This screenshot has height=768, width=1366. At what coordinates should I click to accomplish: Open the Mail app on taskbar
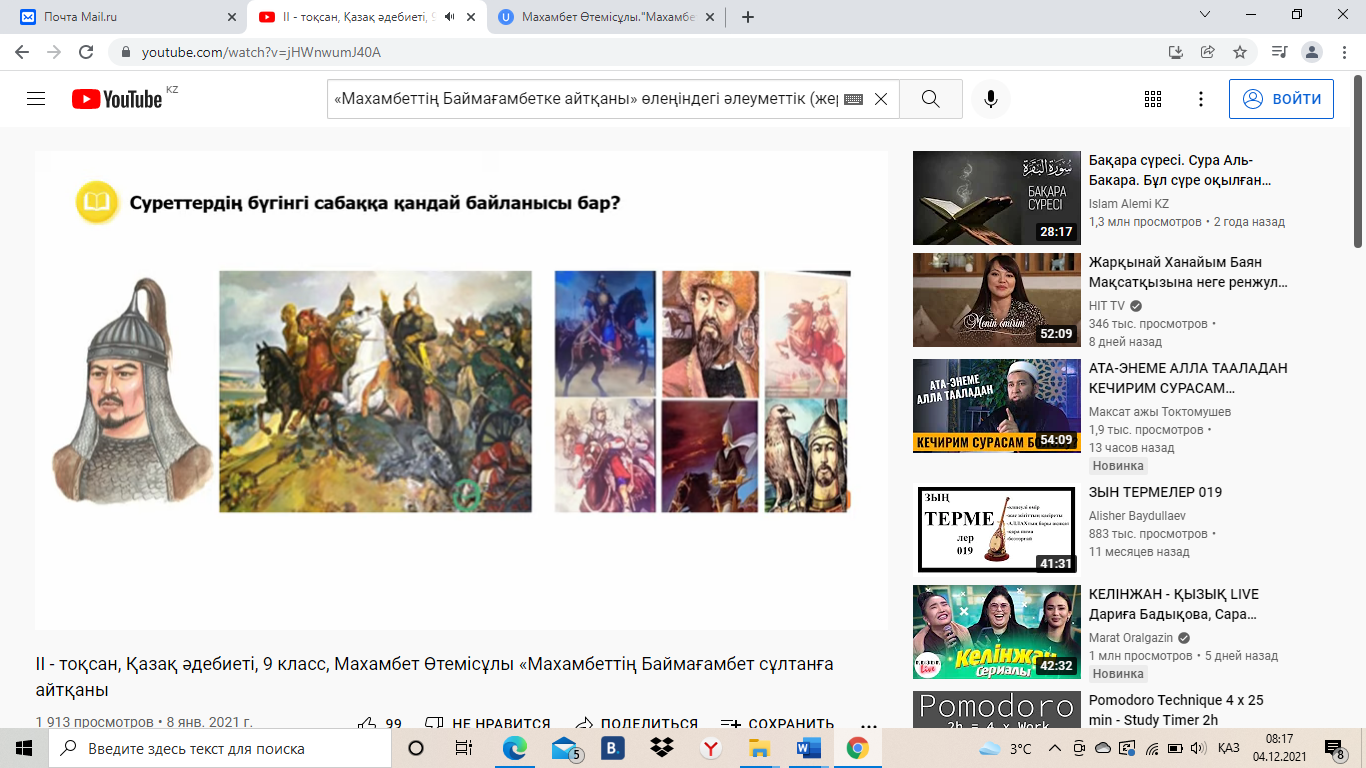pyautogui.click(x=566, y=748)
